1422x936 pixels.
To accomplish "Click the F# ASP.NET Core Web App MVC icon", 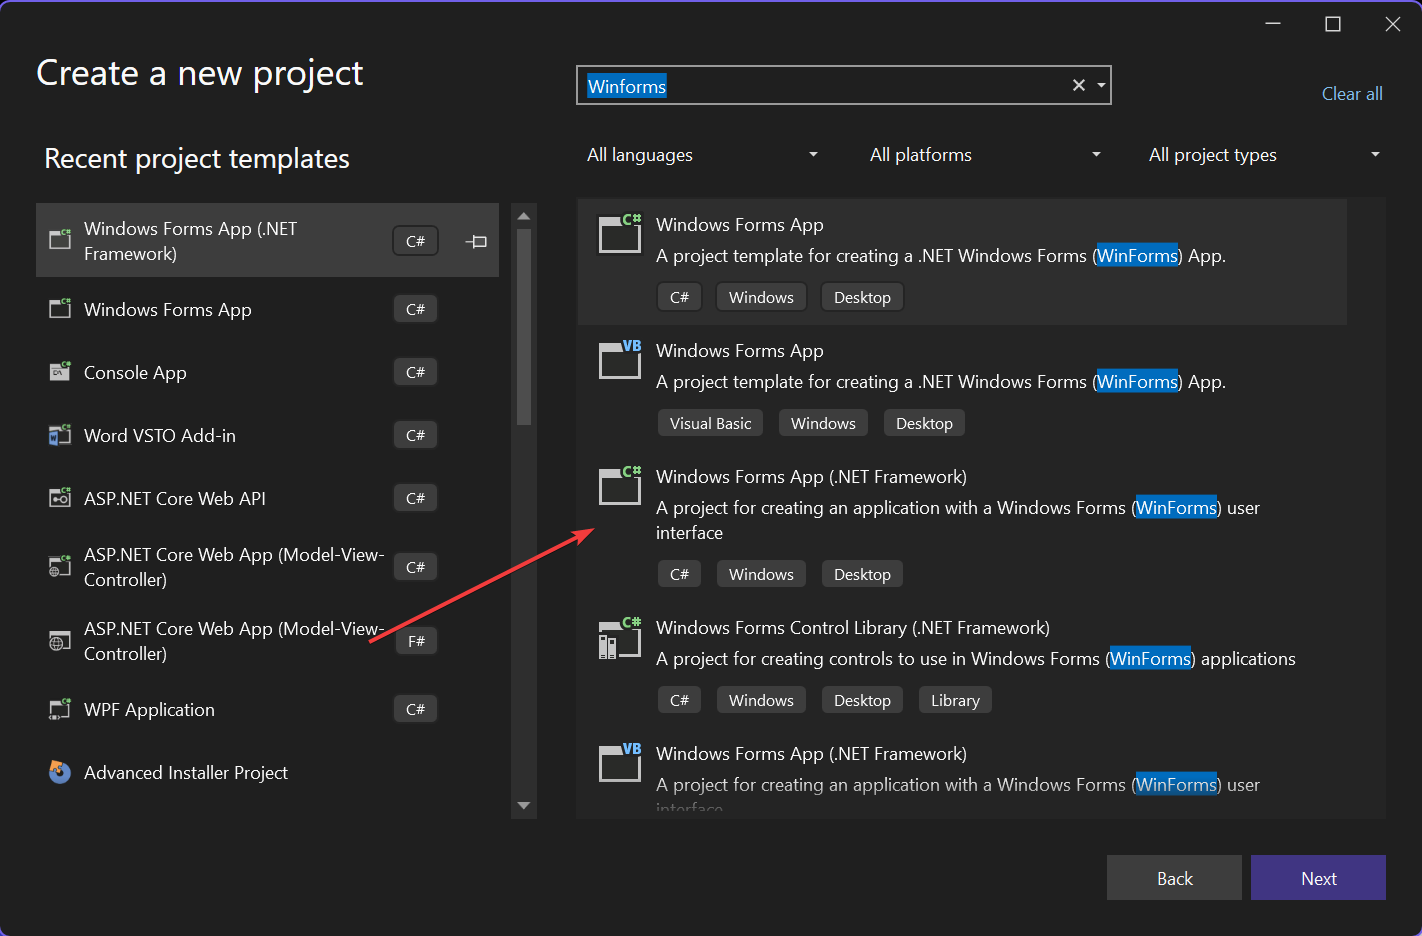I will point(60,640).
